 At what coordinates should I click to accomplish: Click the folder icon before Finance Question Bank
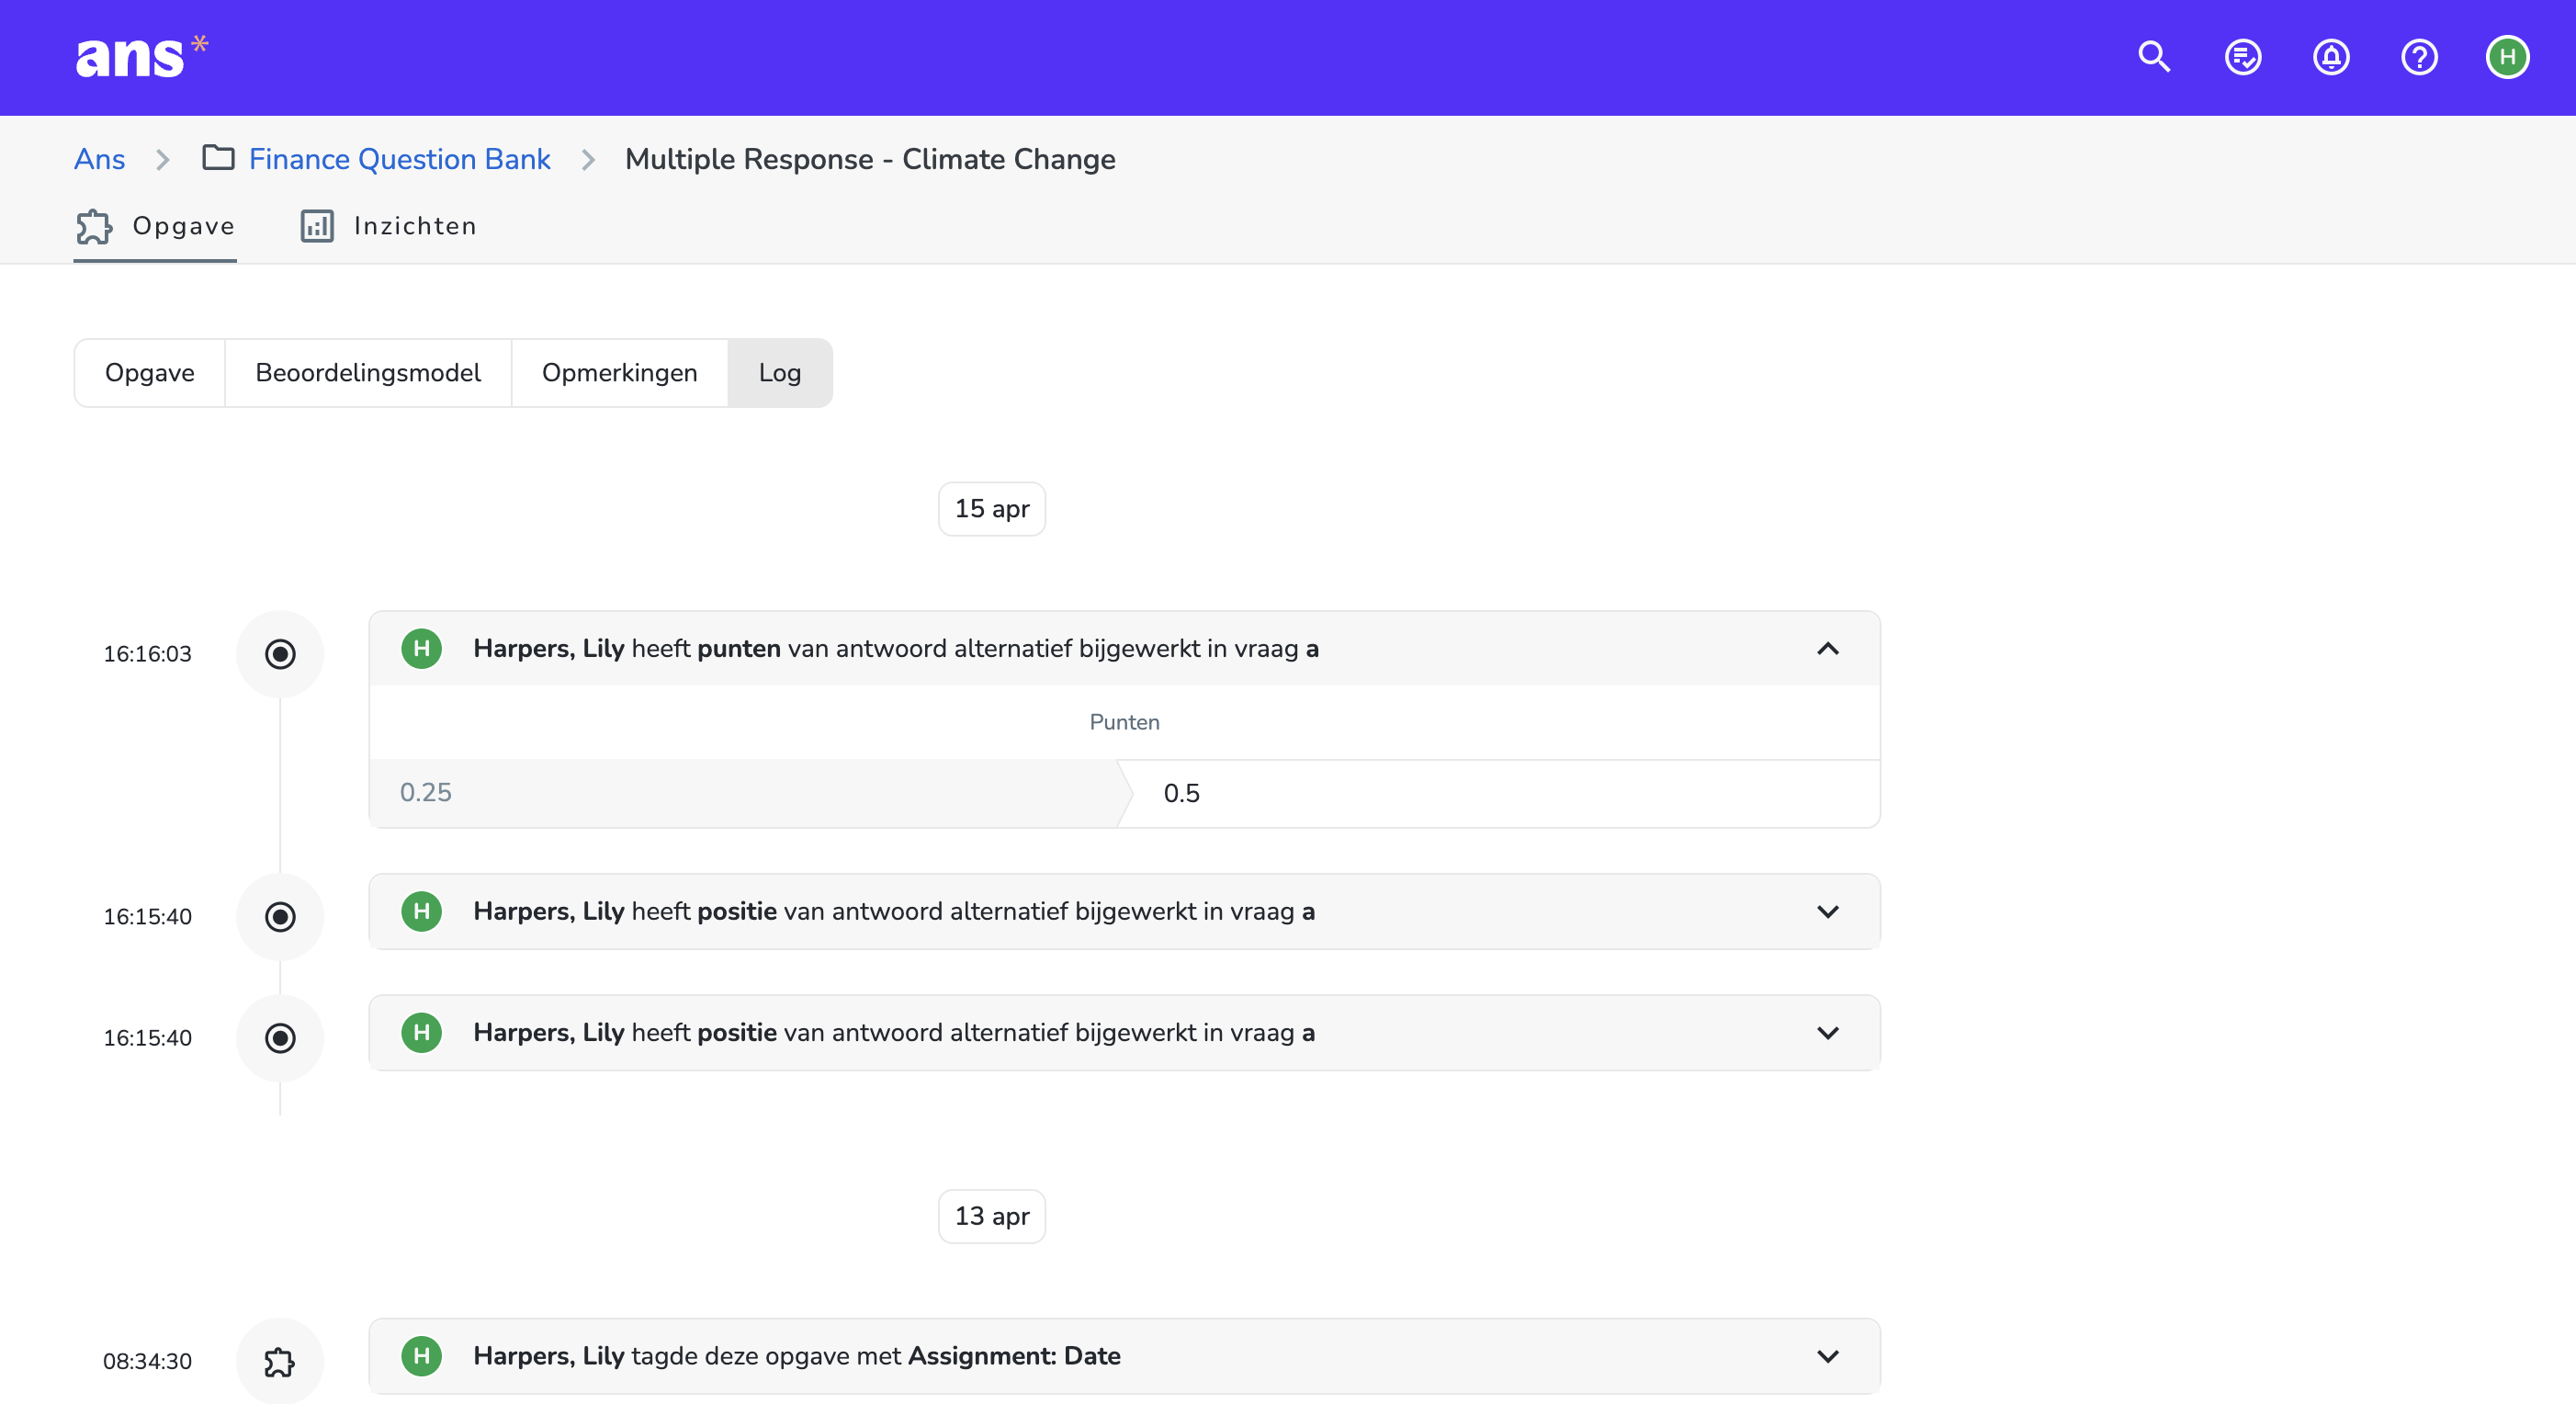[218, 158]
